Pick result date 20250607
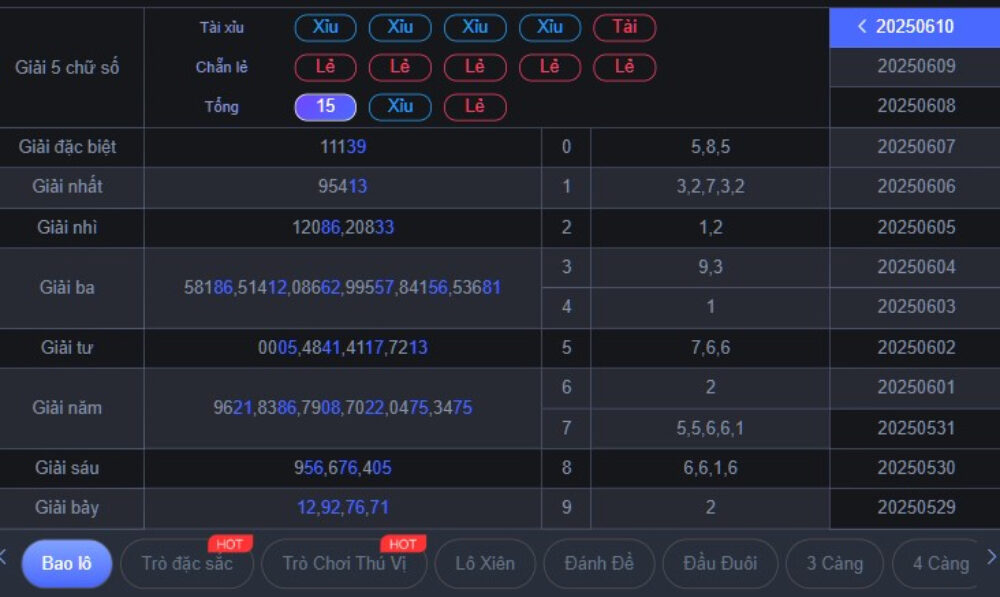The image size is (1000, 597). (916, 147)
